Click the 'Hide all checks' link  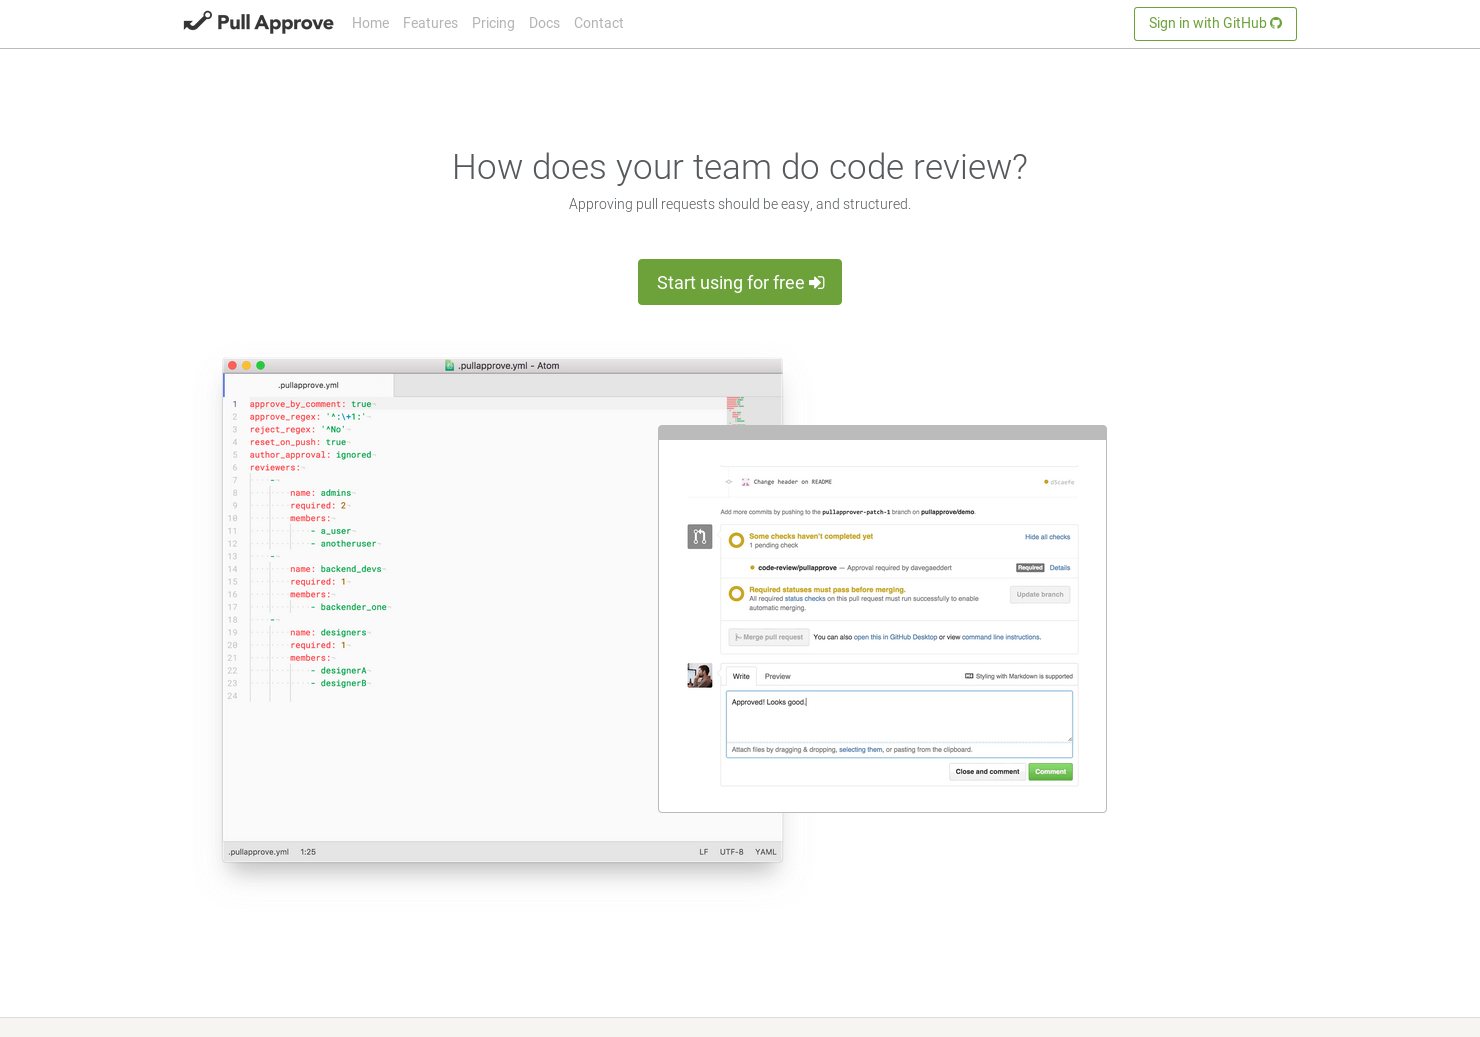(1047, 537)
